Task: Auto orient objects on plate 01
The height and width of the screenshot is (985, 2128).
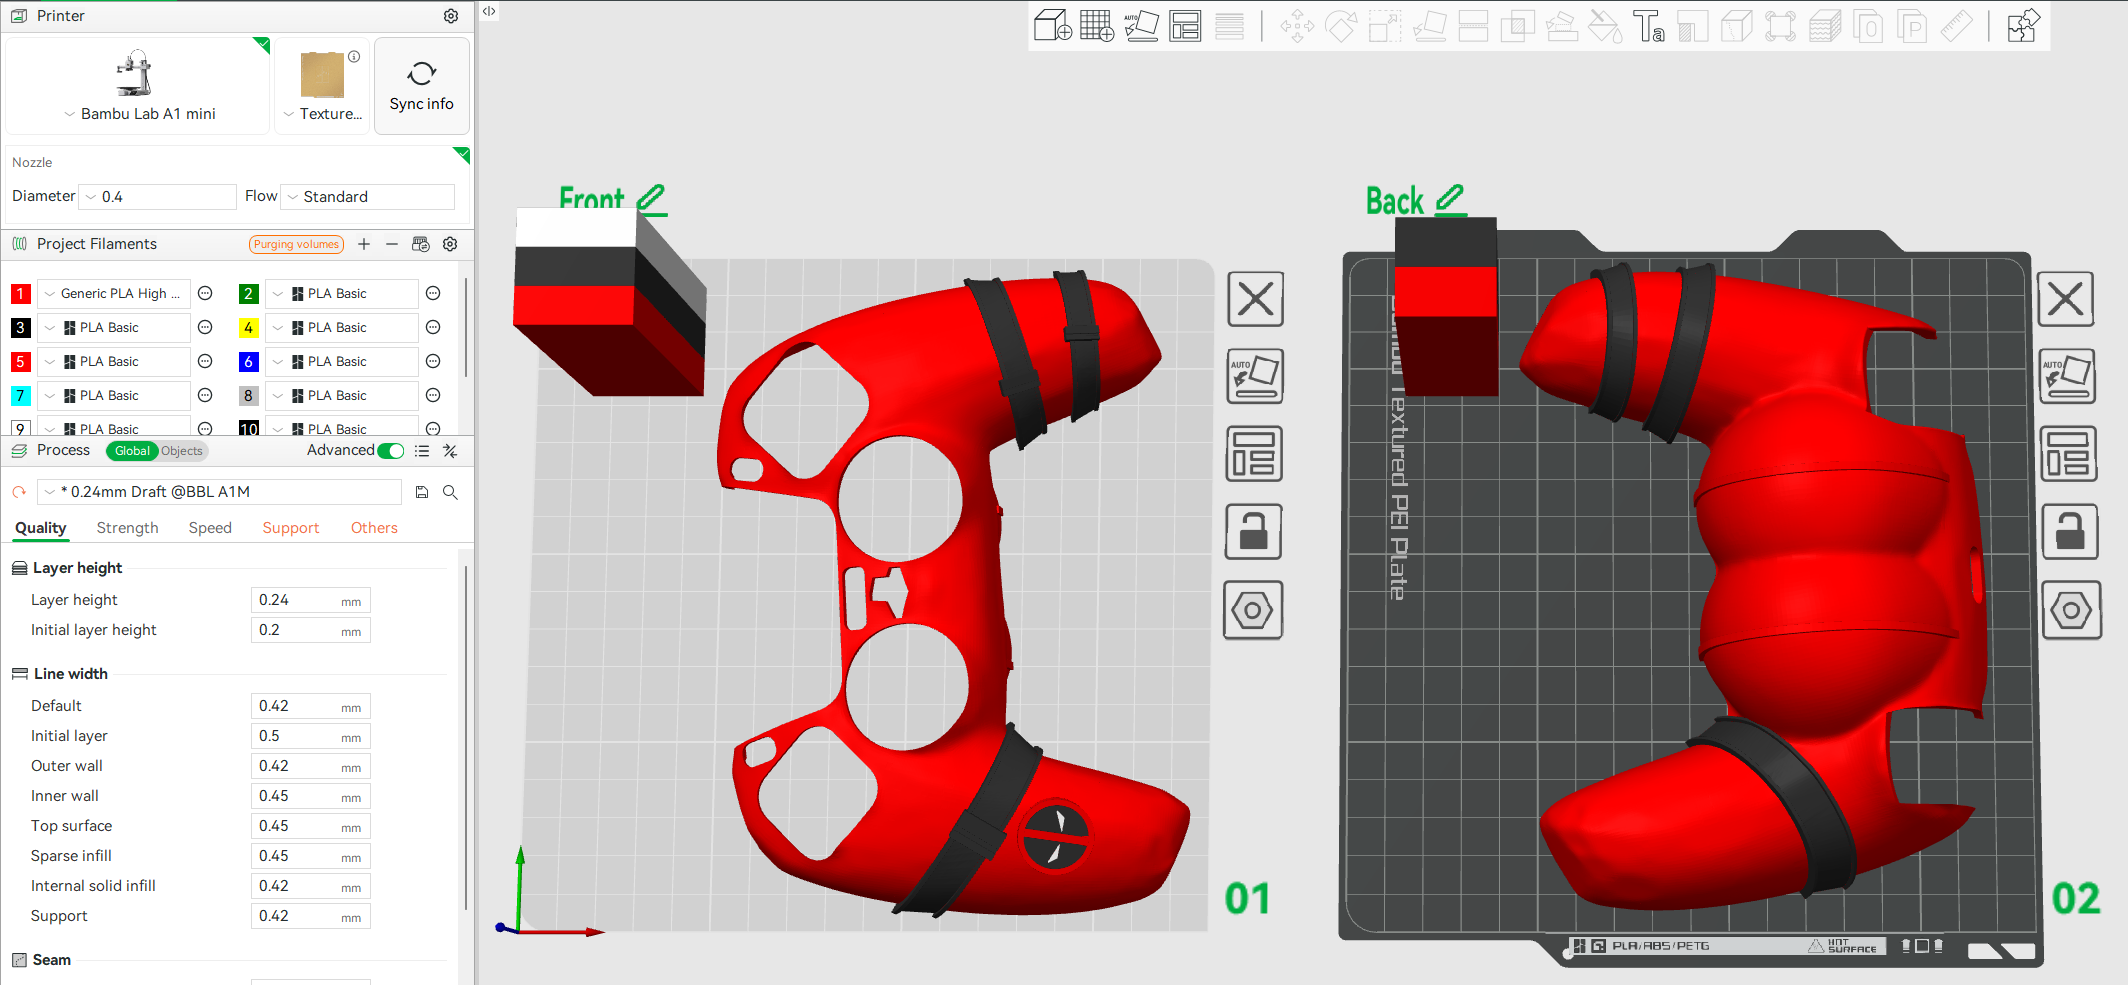Action: (1255, 376)
